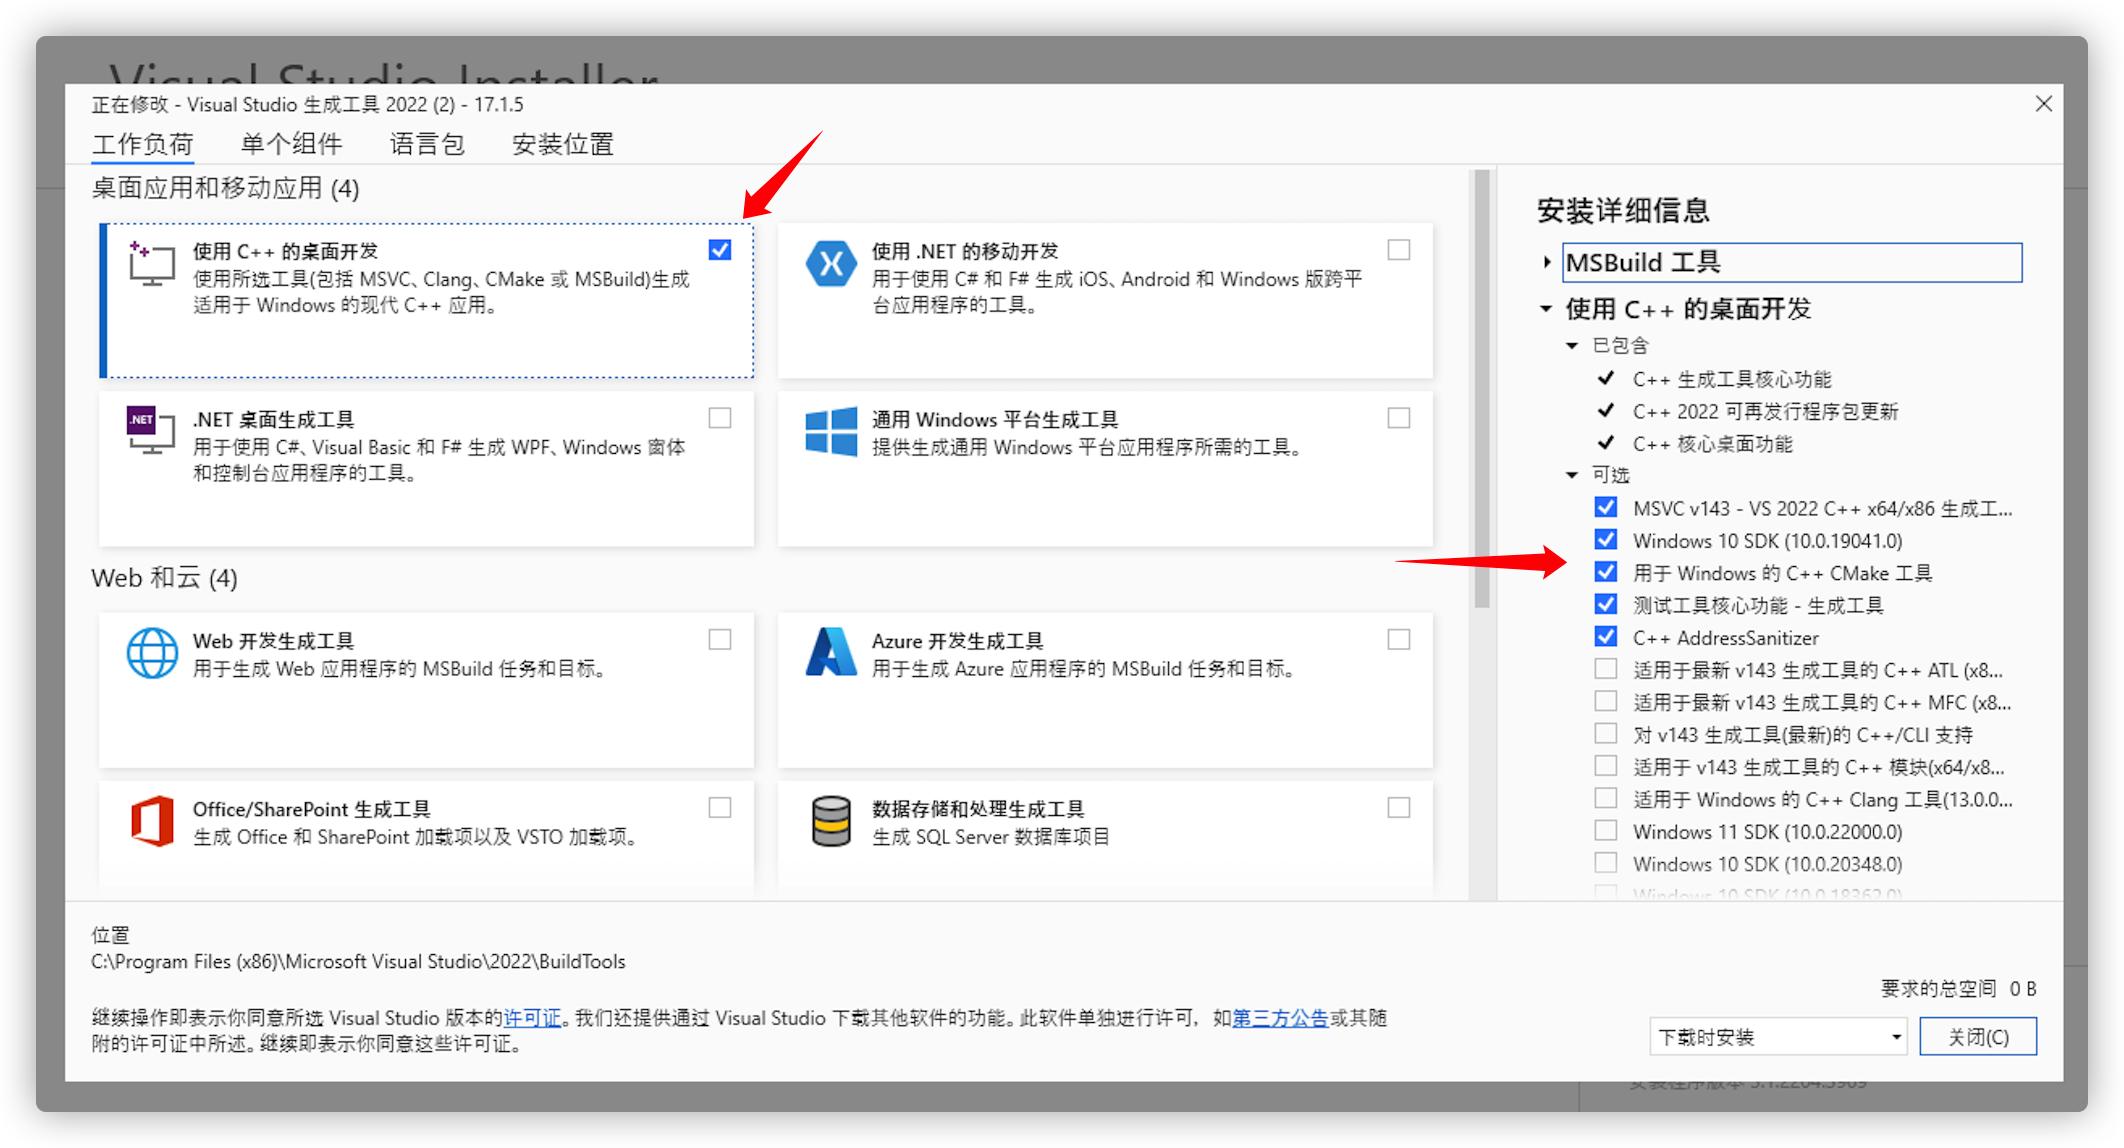
Task: Click the database icon for data storage tools
Action: 831,821
